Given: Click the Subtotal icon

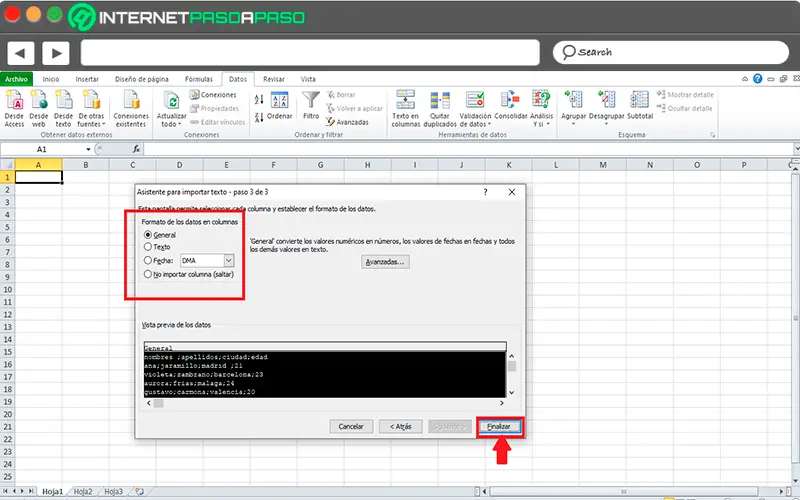Looking at the screenshot, I should point(640,106).
